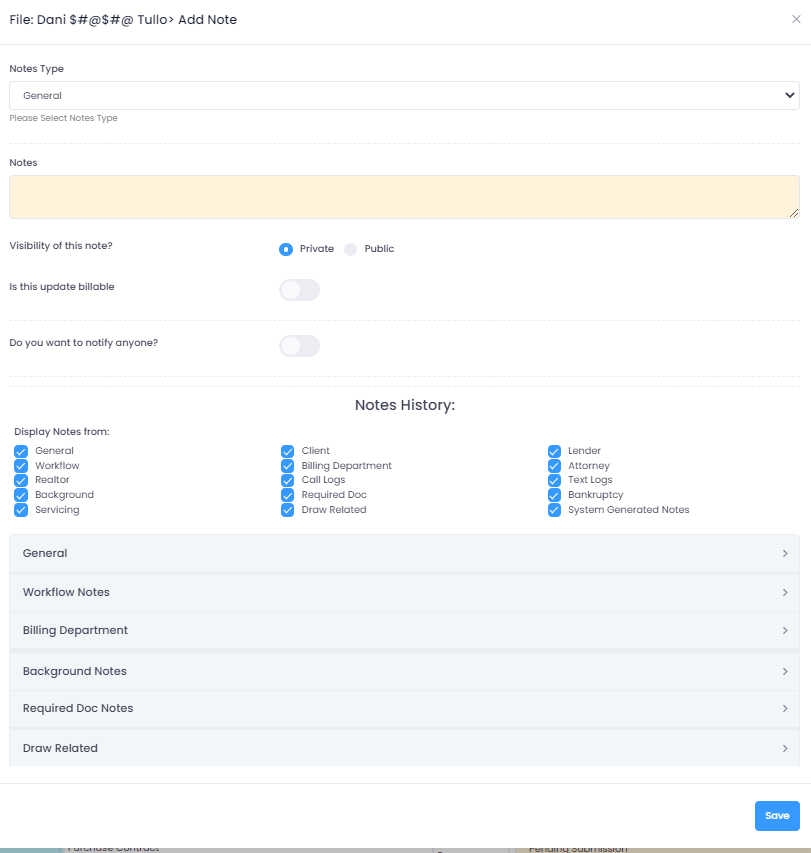Save the new note
This screenshot has width=811, height=853.
(x=776, y=815)
